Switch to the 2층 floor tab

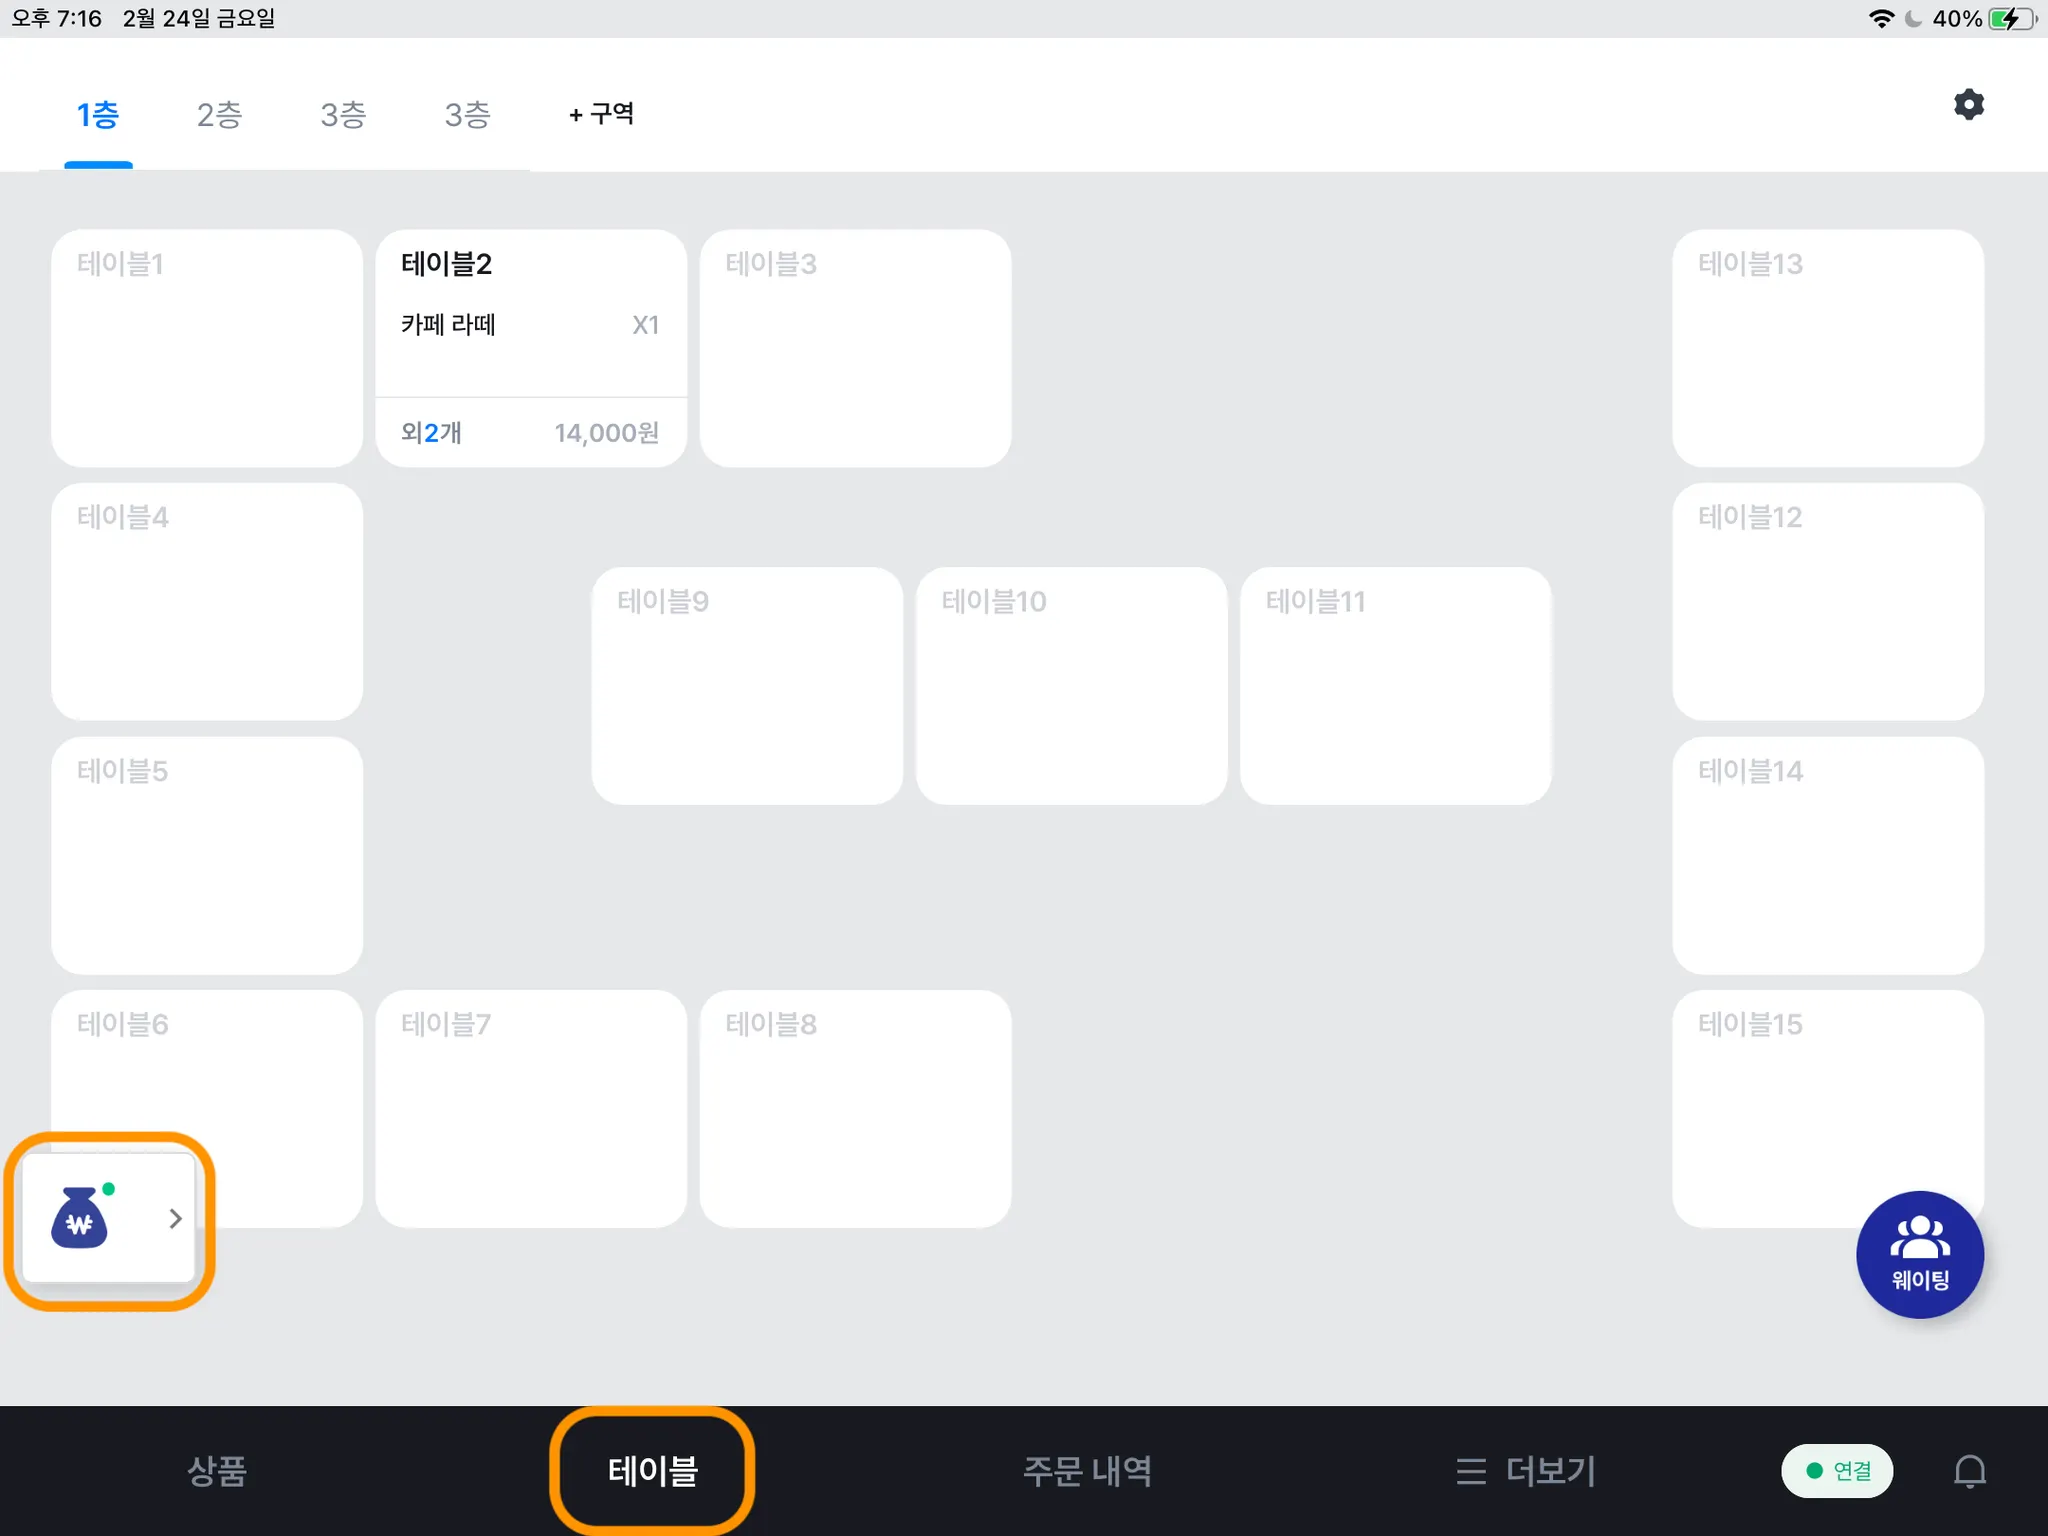click(x=219, y=115)
